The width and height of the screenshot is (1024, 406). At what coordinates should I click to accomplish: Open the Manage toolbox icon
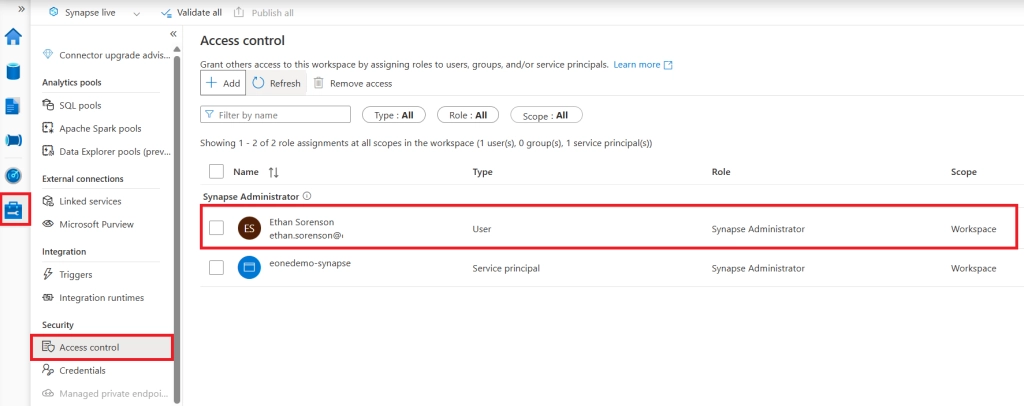14,210
